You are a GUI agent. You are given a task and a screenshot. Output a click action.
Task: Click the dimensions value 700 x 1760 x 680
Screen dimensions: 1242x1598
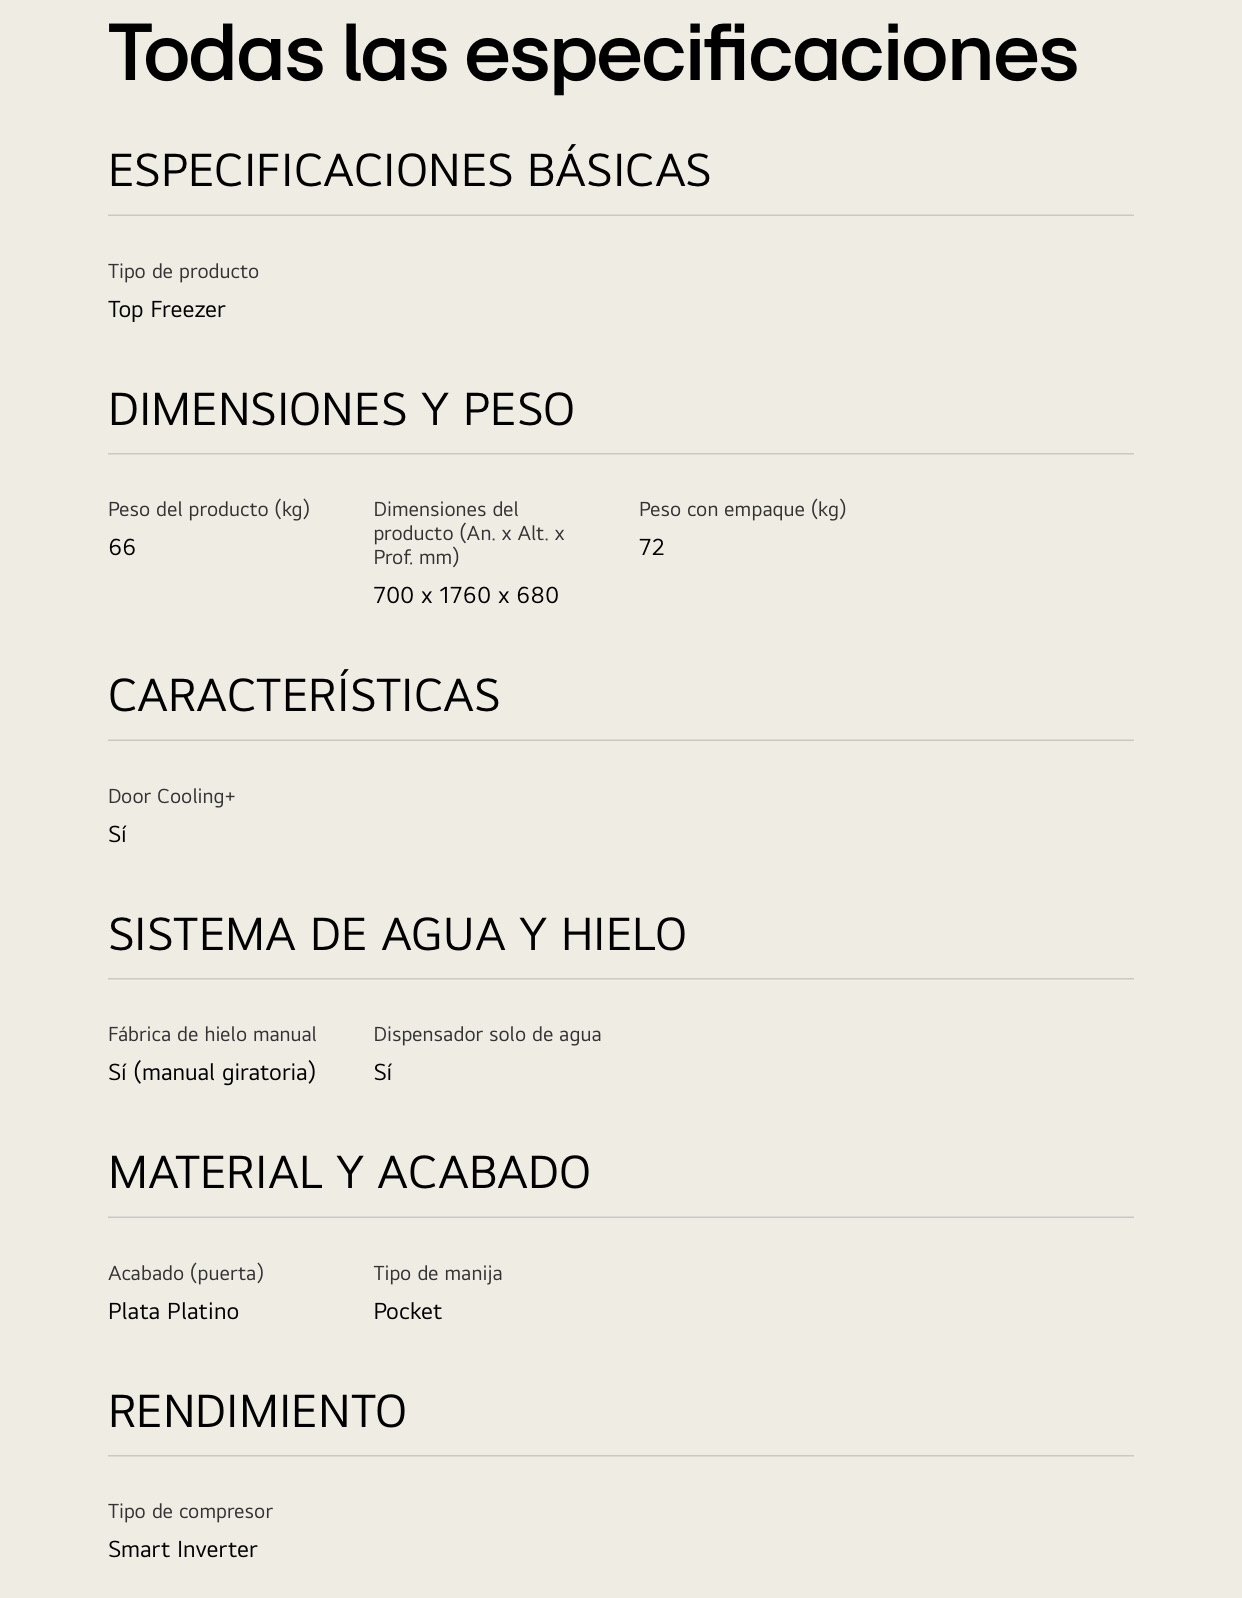(466, 595)
